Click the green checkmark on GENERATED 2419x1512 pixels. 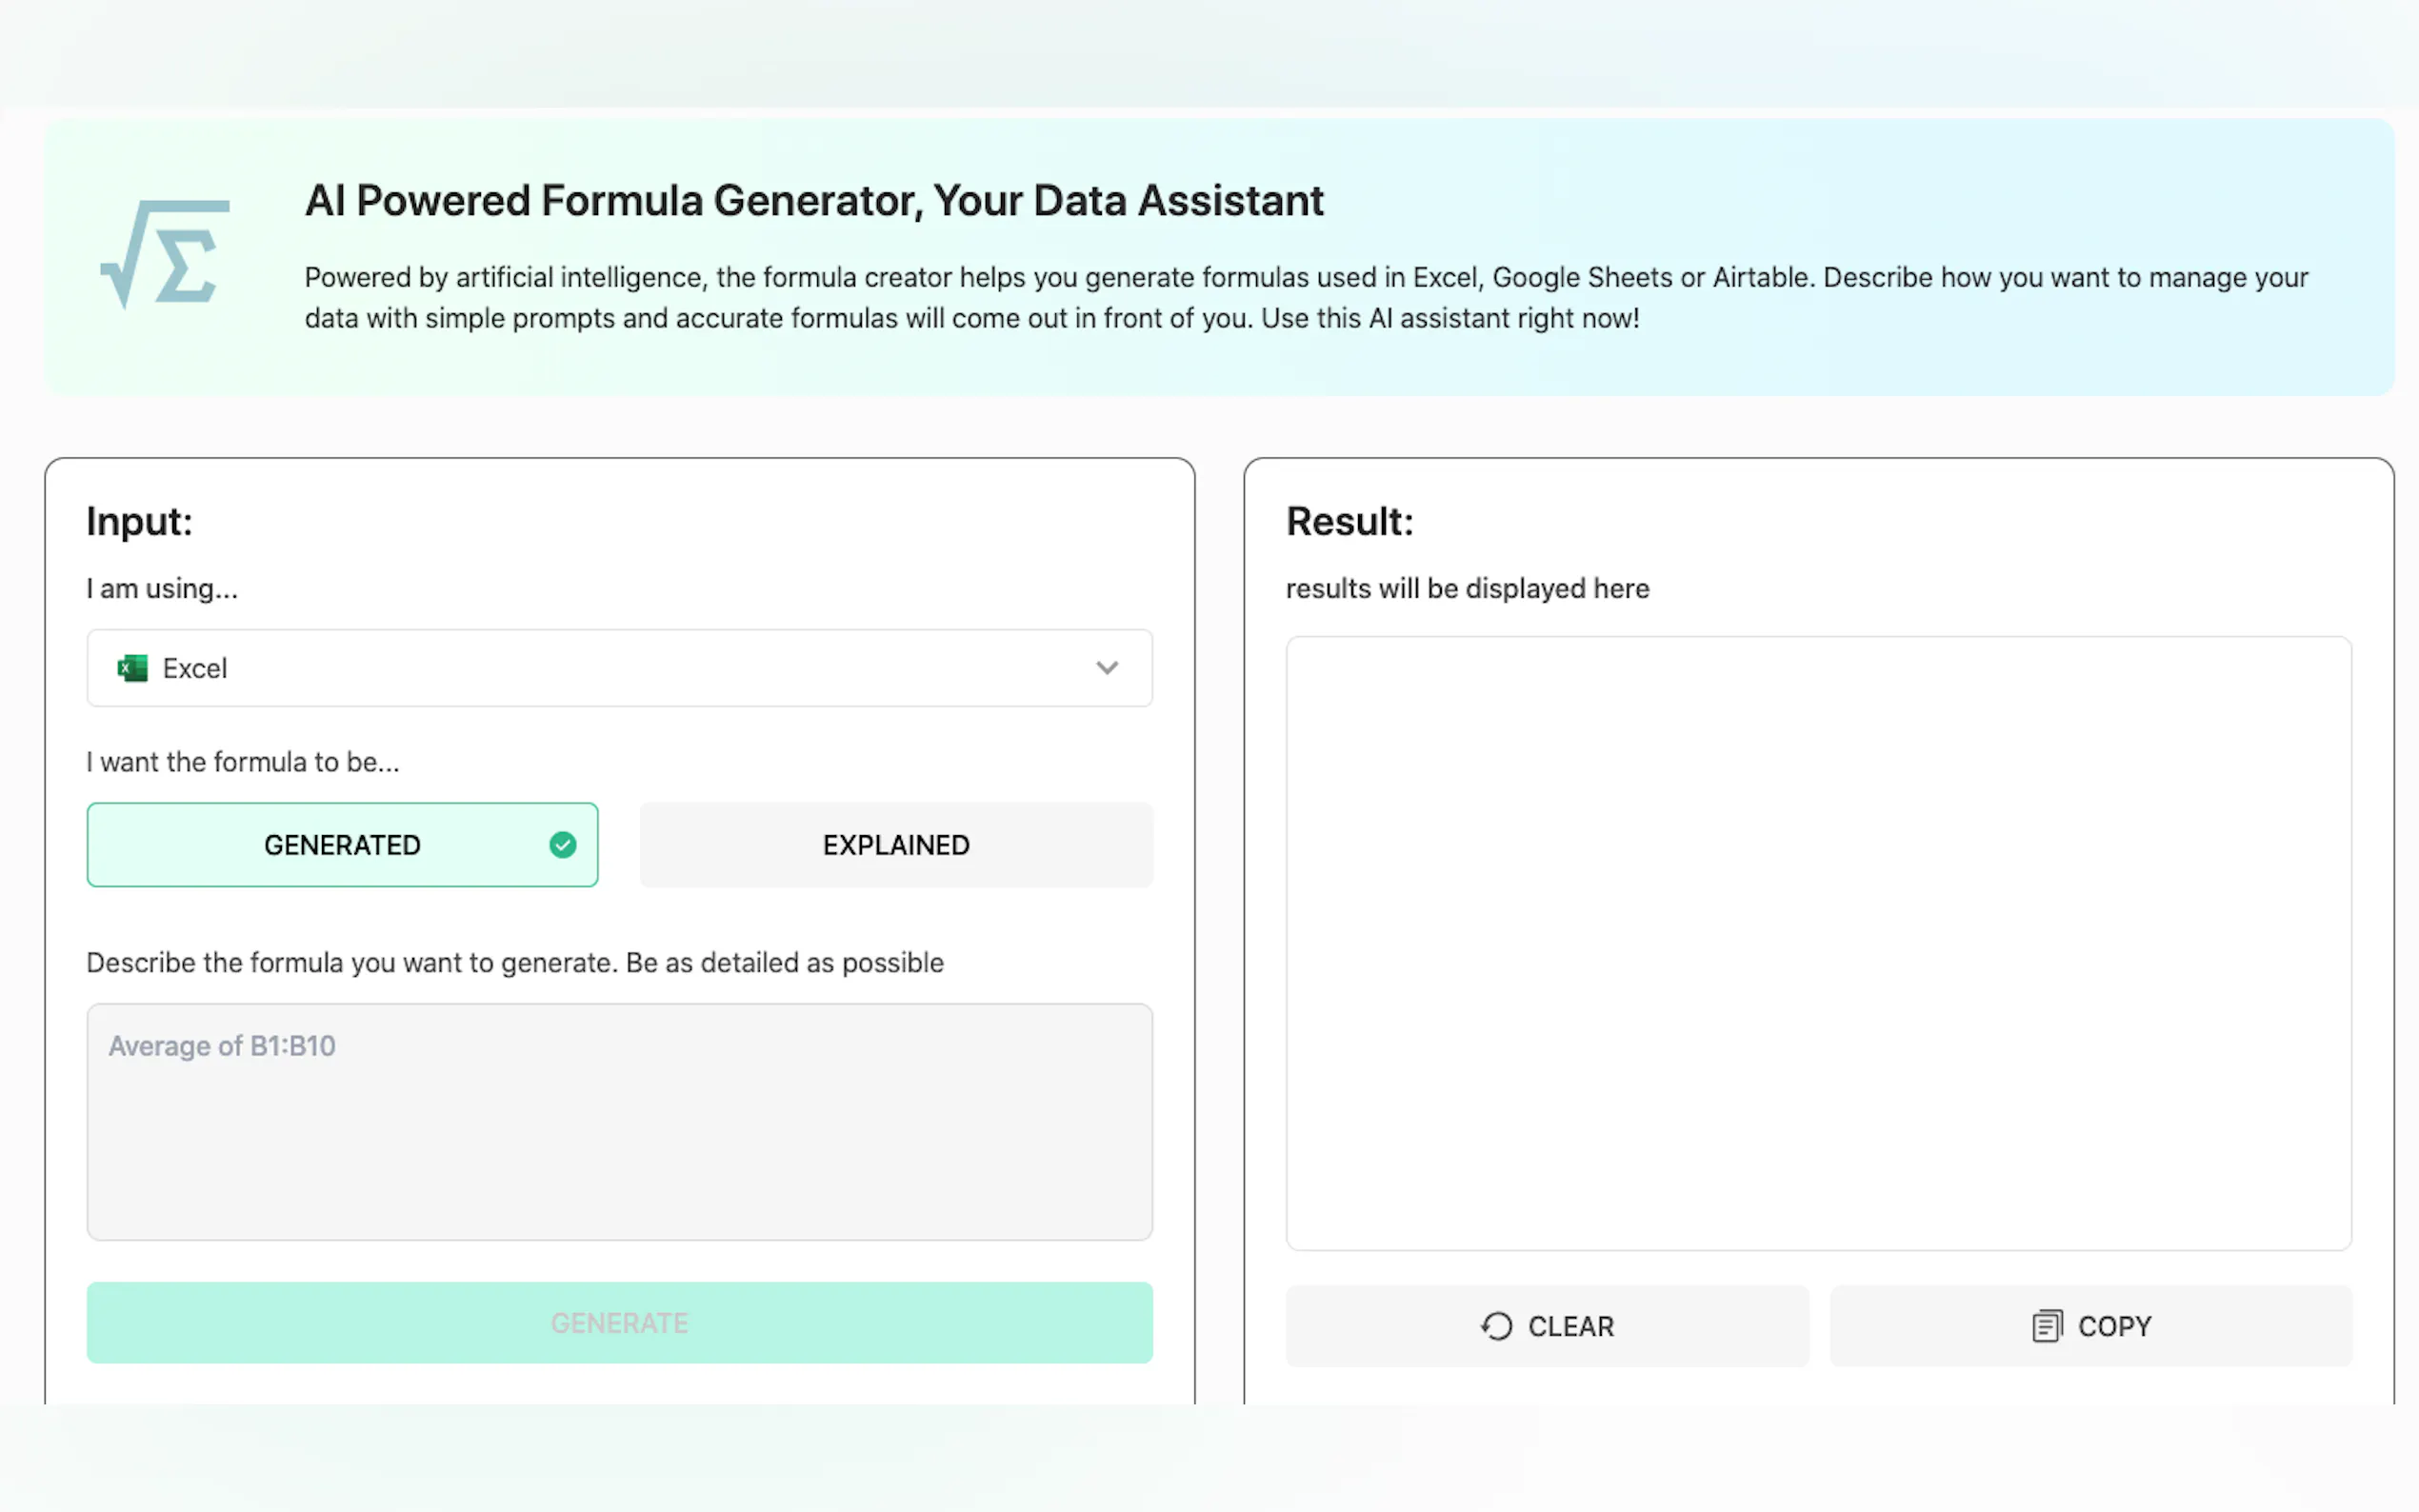click(x=563, y=845)
